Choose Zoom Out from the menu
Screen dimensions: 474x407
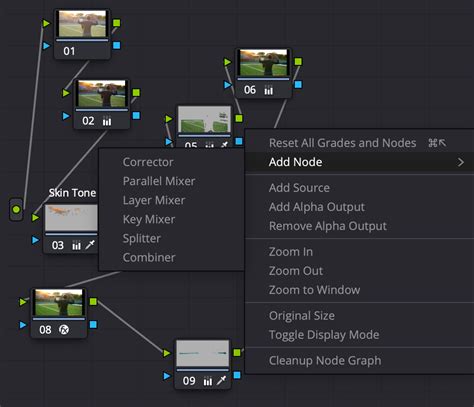tap(296, 271)
